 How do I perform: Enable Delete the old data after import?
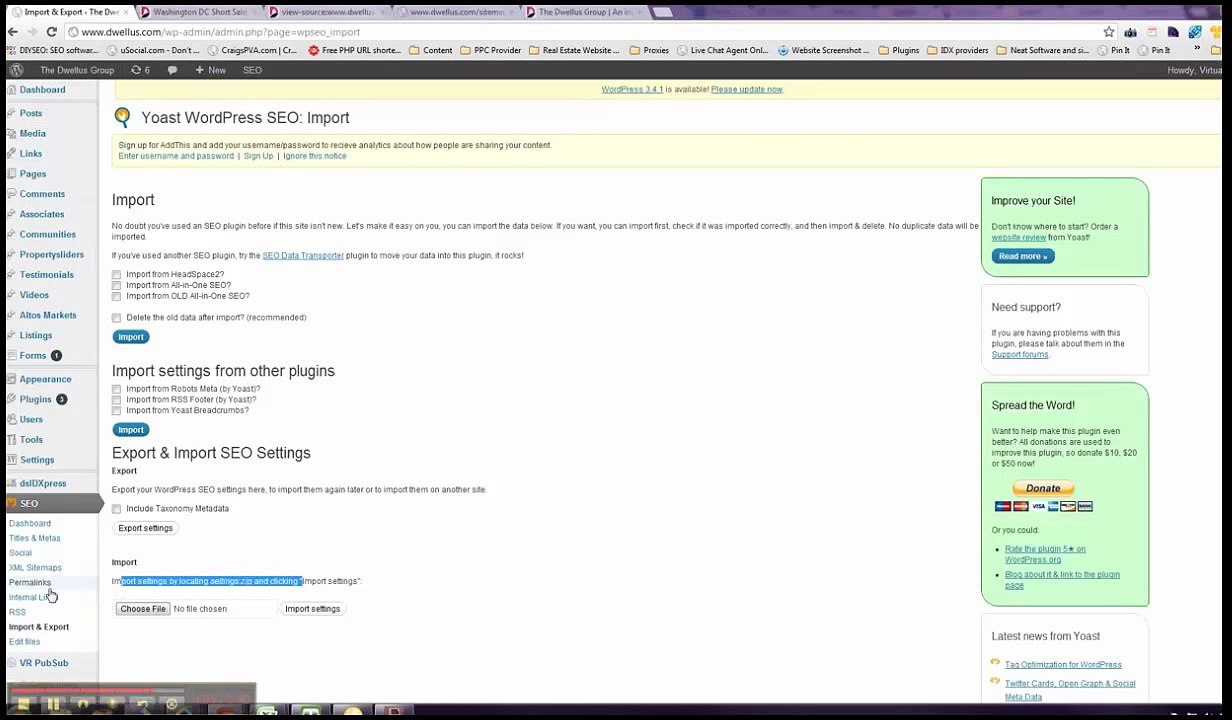(x=117, y=318)
